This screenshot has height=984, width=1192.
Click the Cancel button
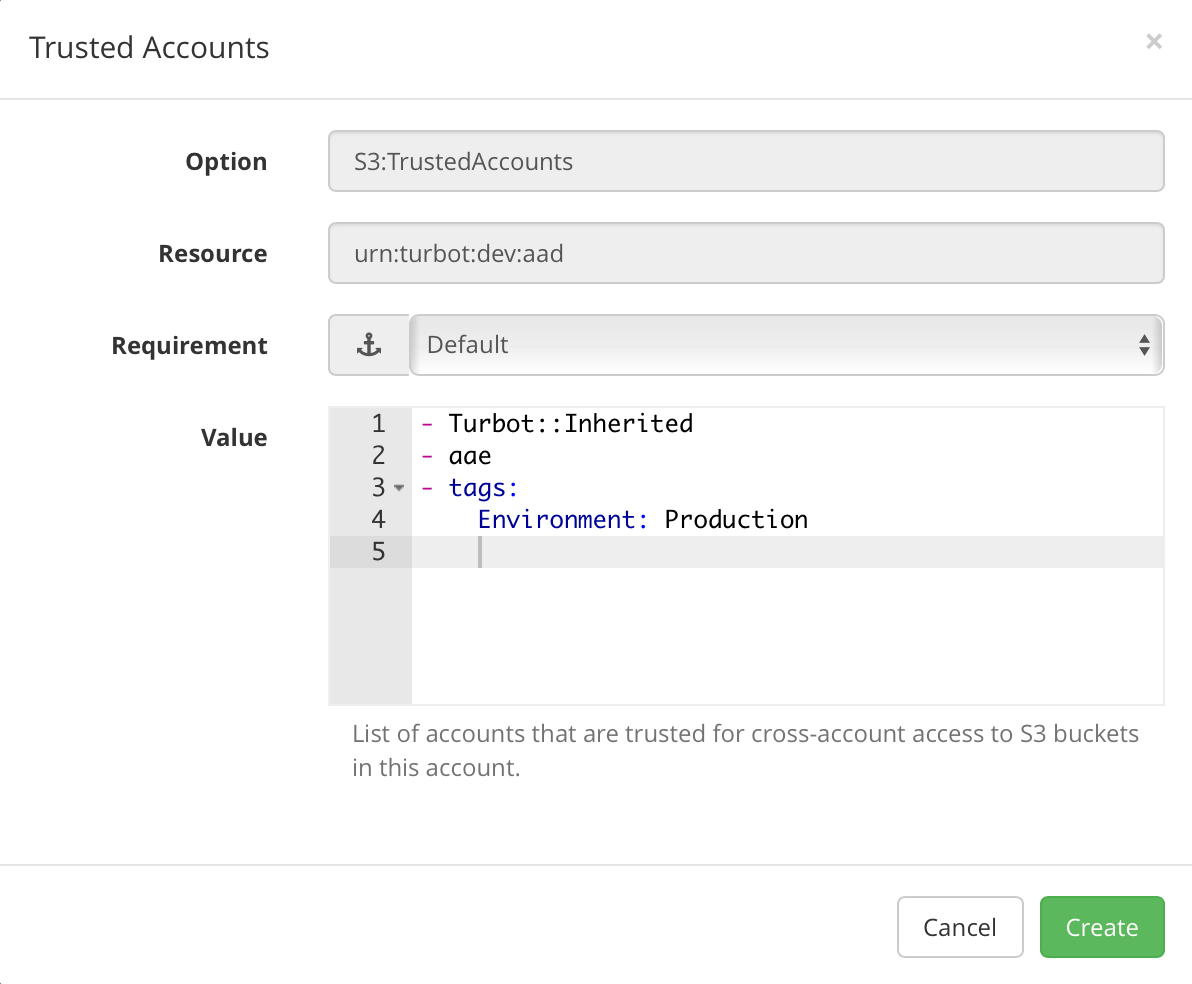959,927
